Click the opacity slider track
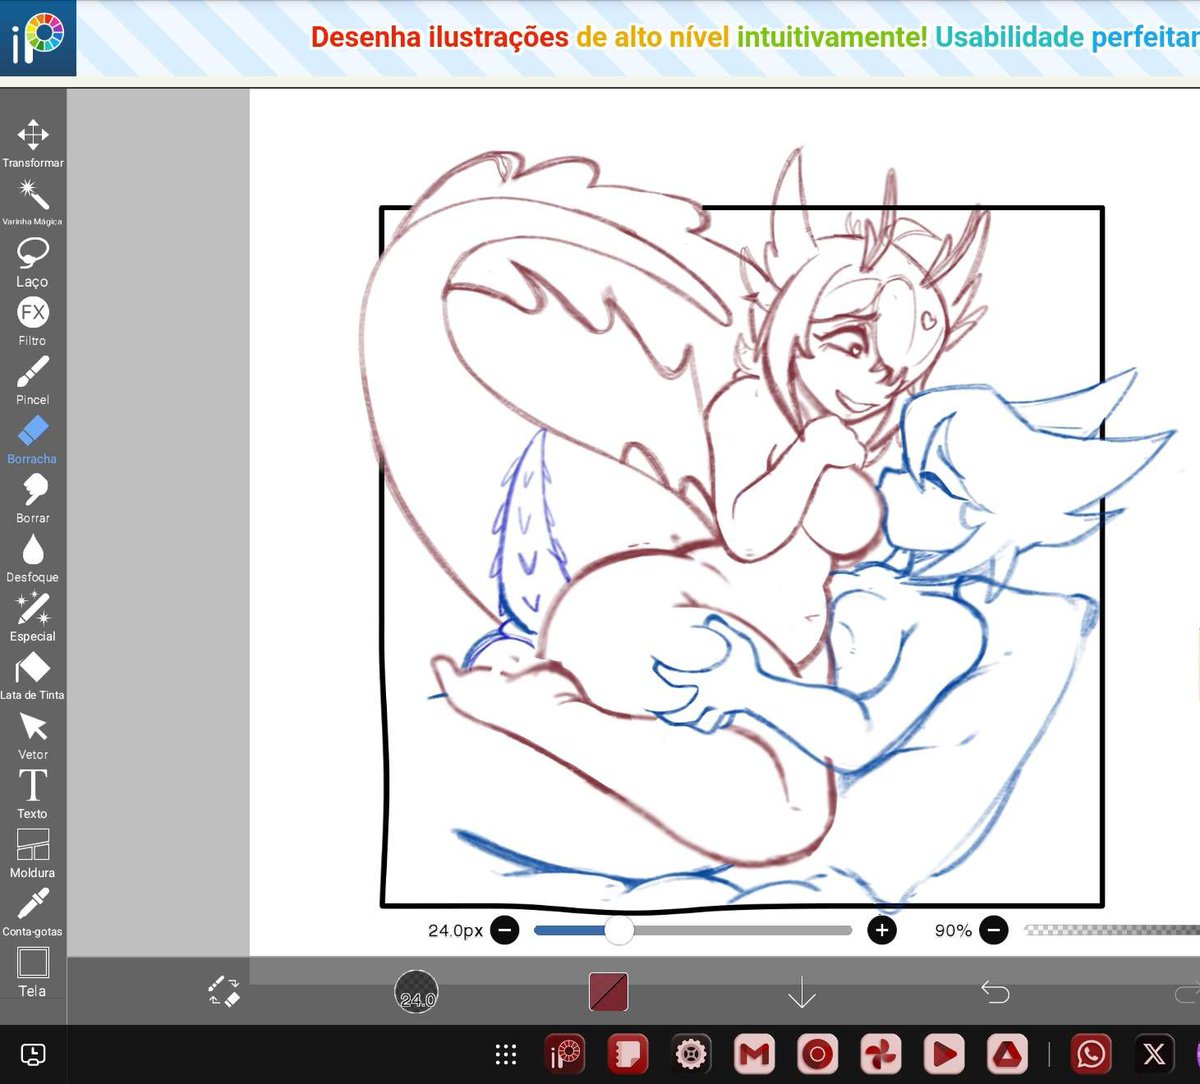The height and width of the screenshot is (1084, 1200). coord(1112,930)
